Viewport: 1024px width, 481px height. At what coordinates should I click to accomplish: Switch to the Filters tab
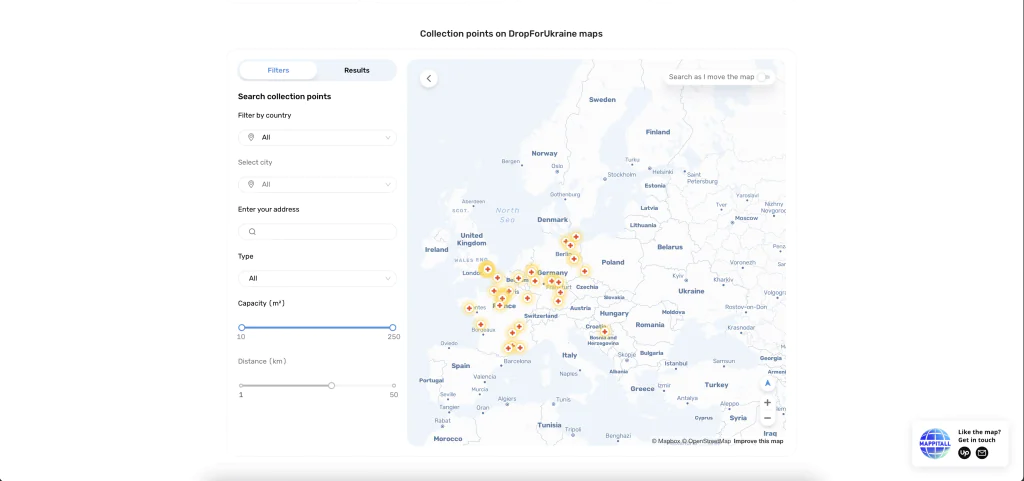[x=278, y=70]
